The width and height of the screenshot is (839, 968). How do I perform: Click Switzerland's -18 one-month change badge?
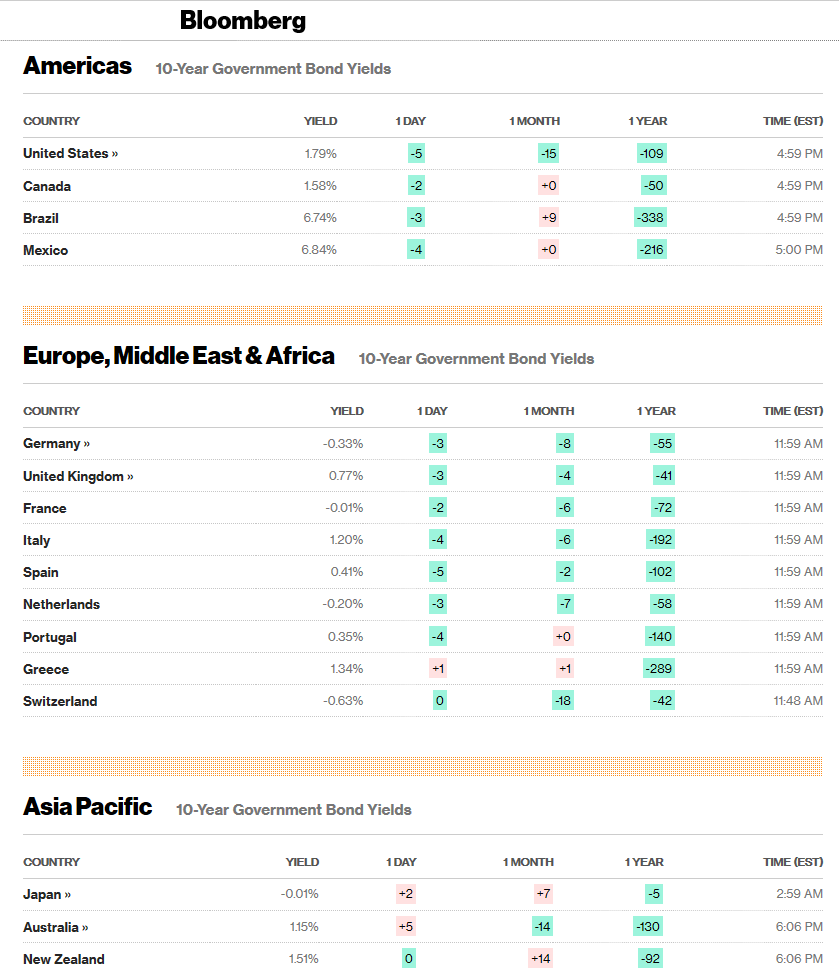point(563,701)
